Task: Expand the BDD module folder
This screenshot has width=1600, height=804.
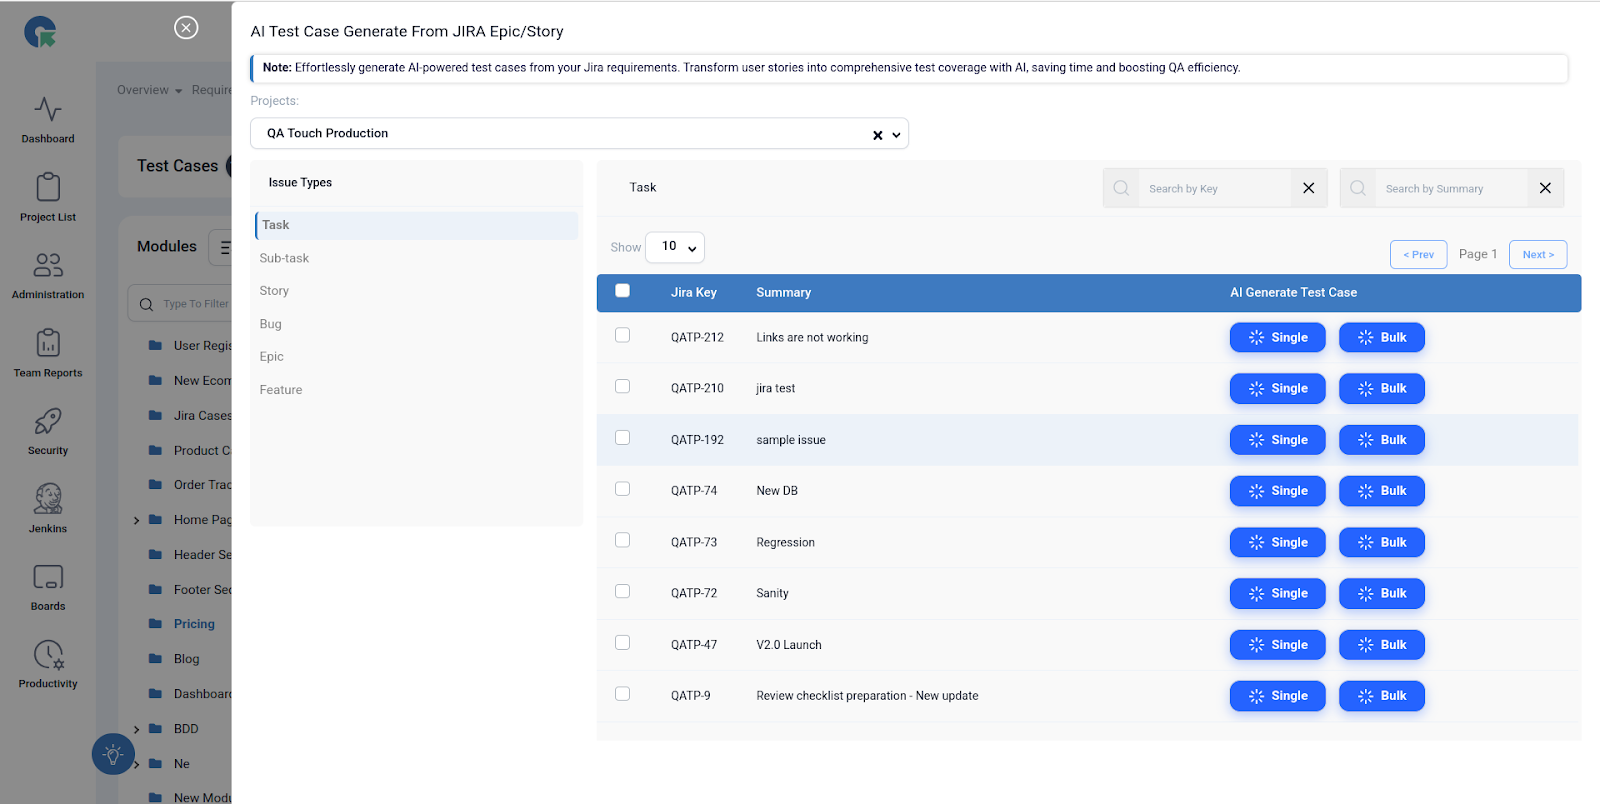Action: (x=137, y=729)
